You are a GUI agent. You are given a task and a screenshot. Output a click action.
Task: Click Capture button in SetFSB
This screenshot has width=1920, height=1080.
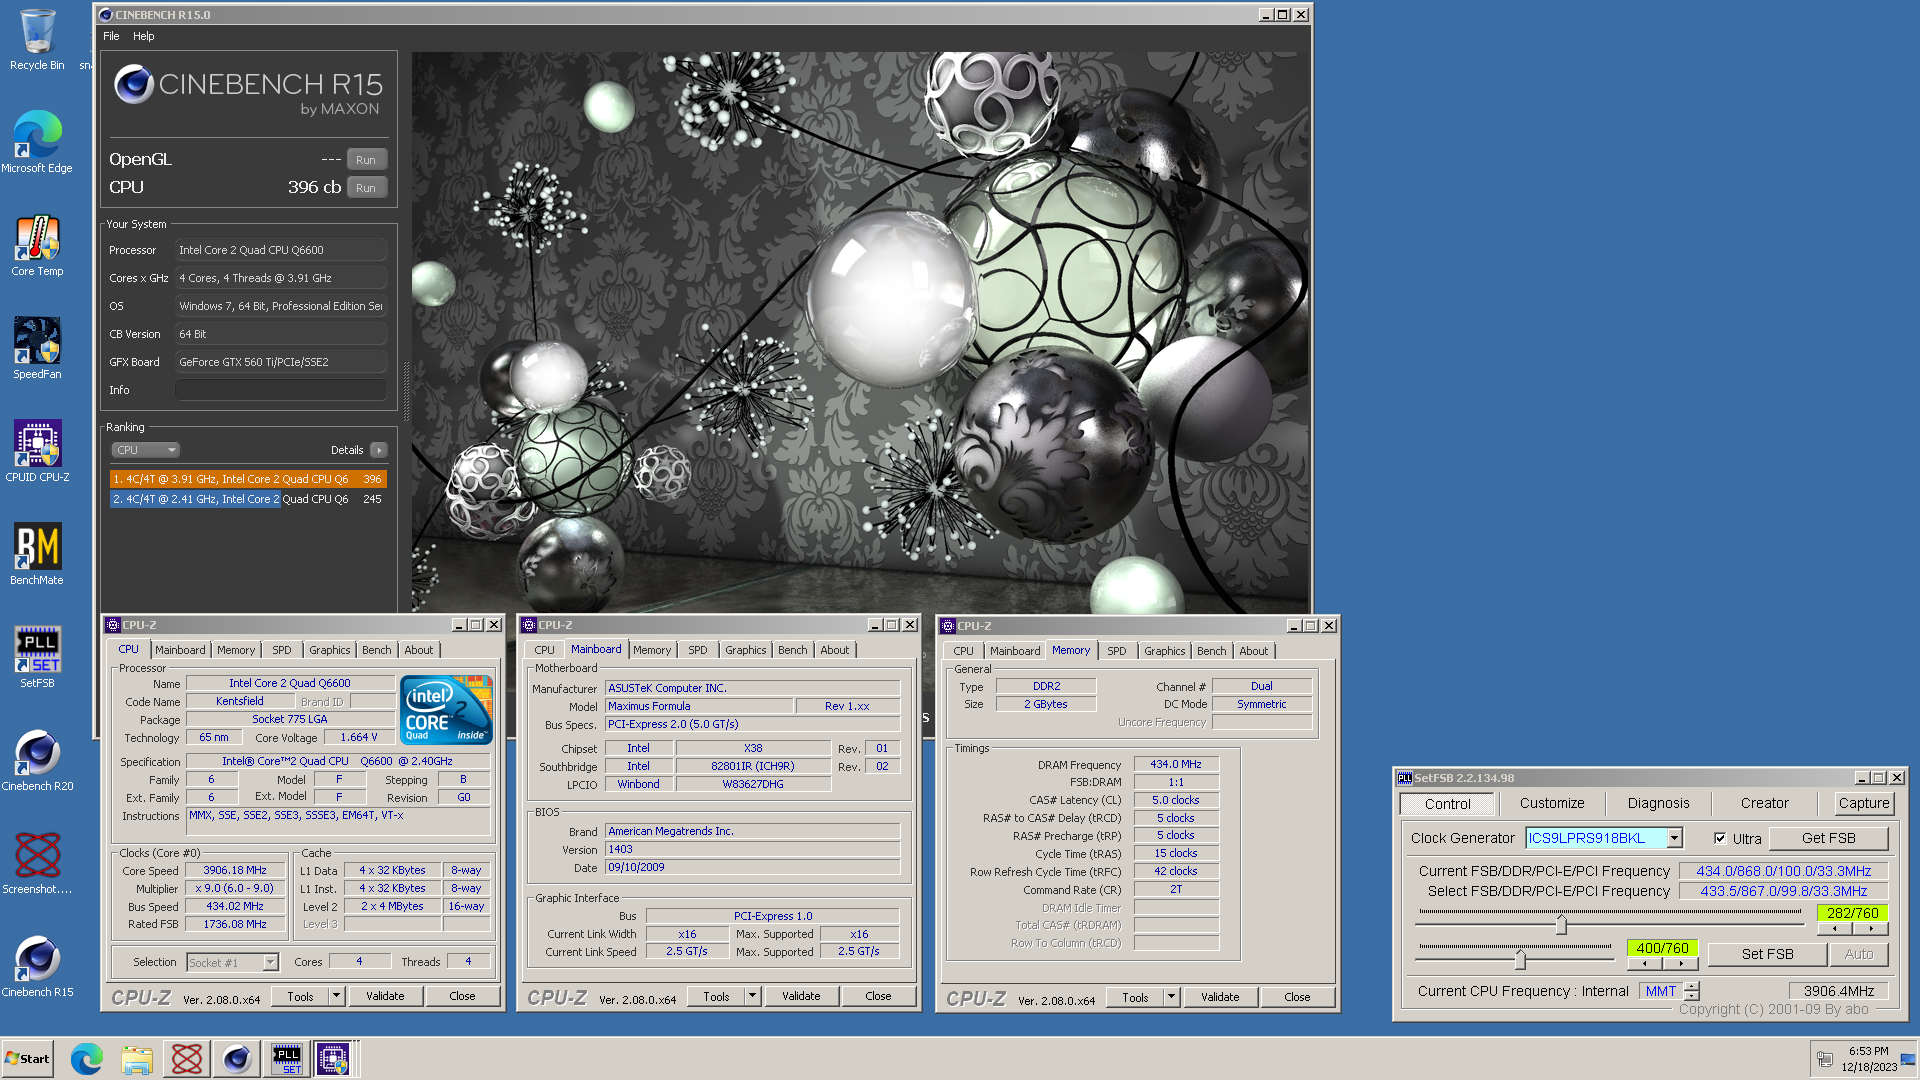click(x=1864, y=803)
